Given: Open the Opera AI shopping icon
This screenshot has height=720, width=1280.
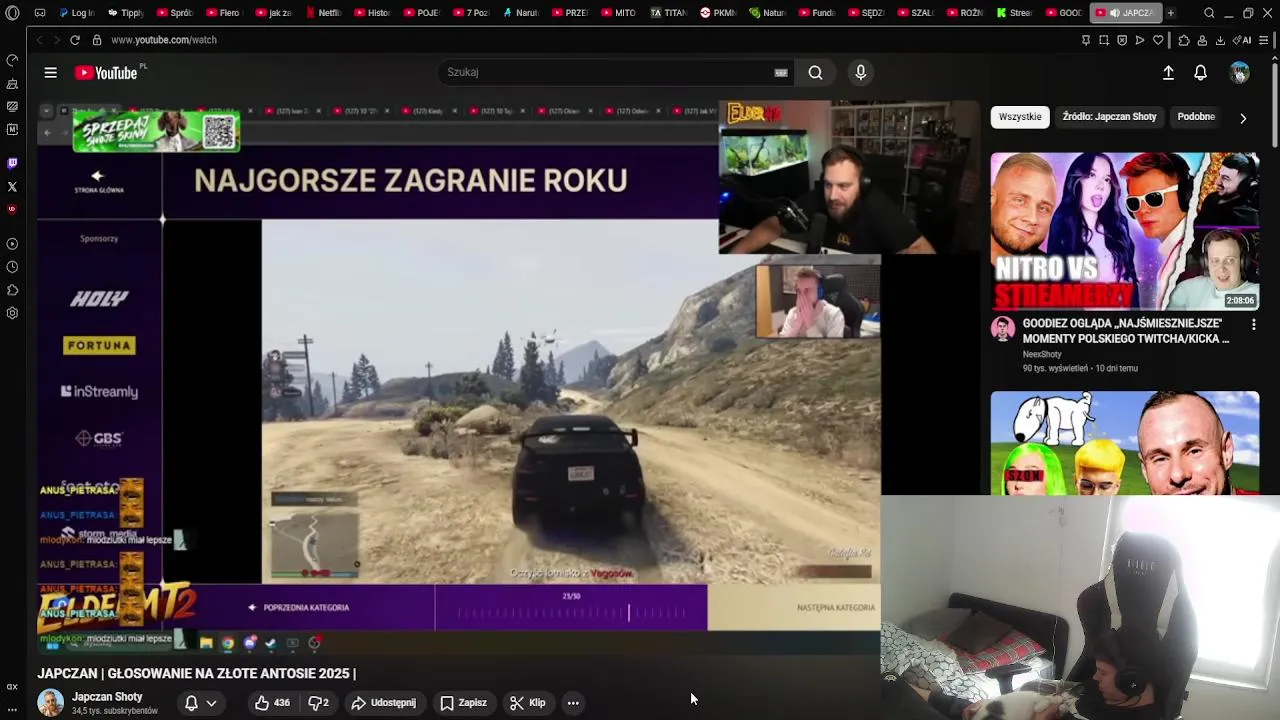Looking at the screenshot, I should [1242, 40].
